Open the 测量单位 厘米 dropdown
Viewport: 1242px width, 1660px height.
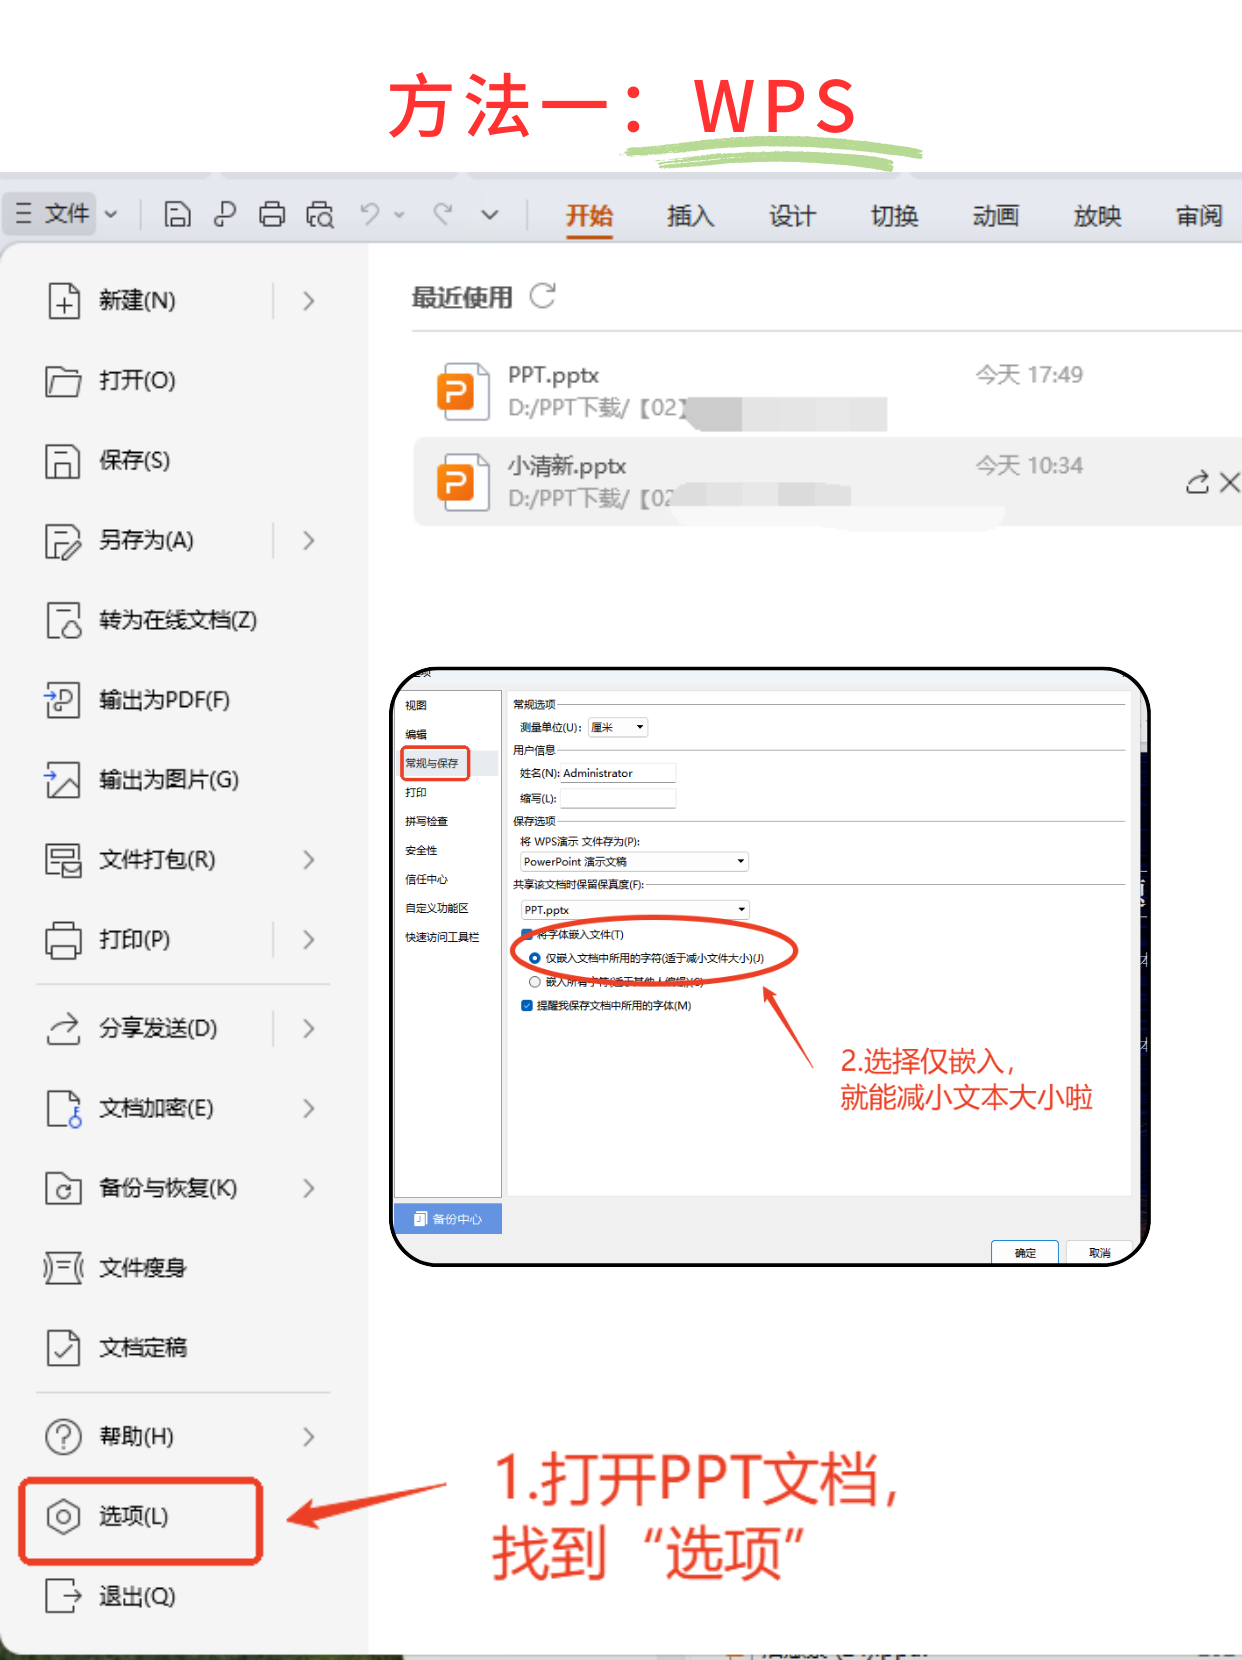(618, 727)
